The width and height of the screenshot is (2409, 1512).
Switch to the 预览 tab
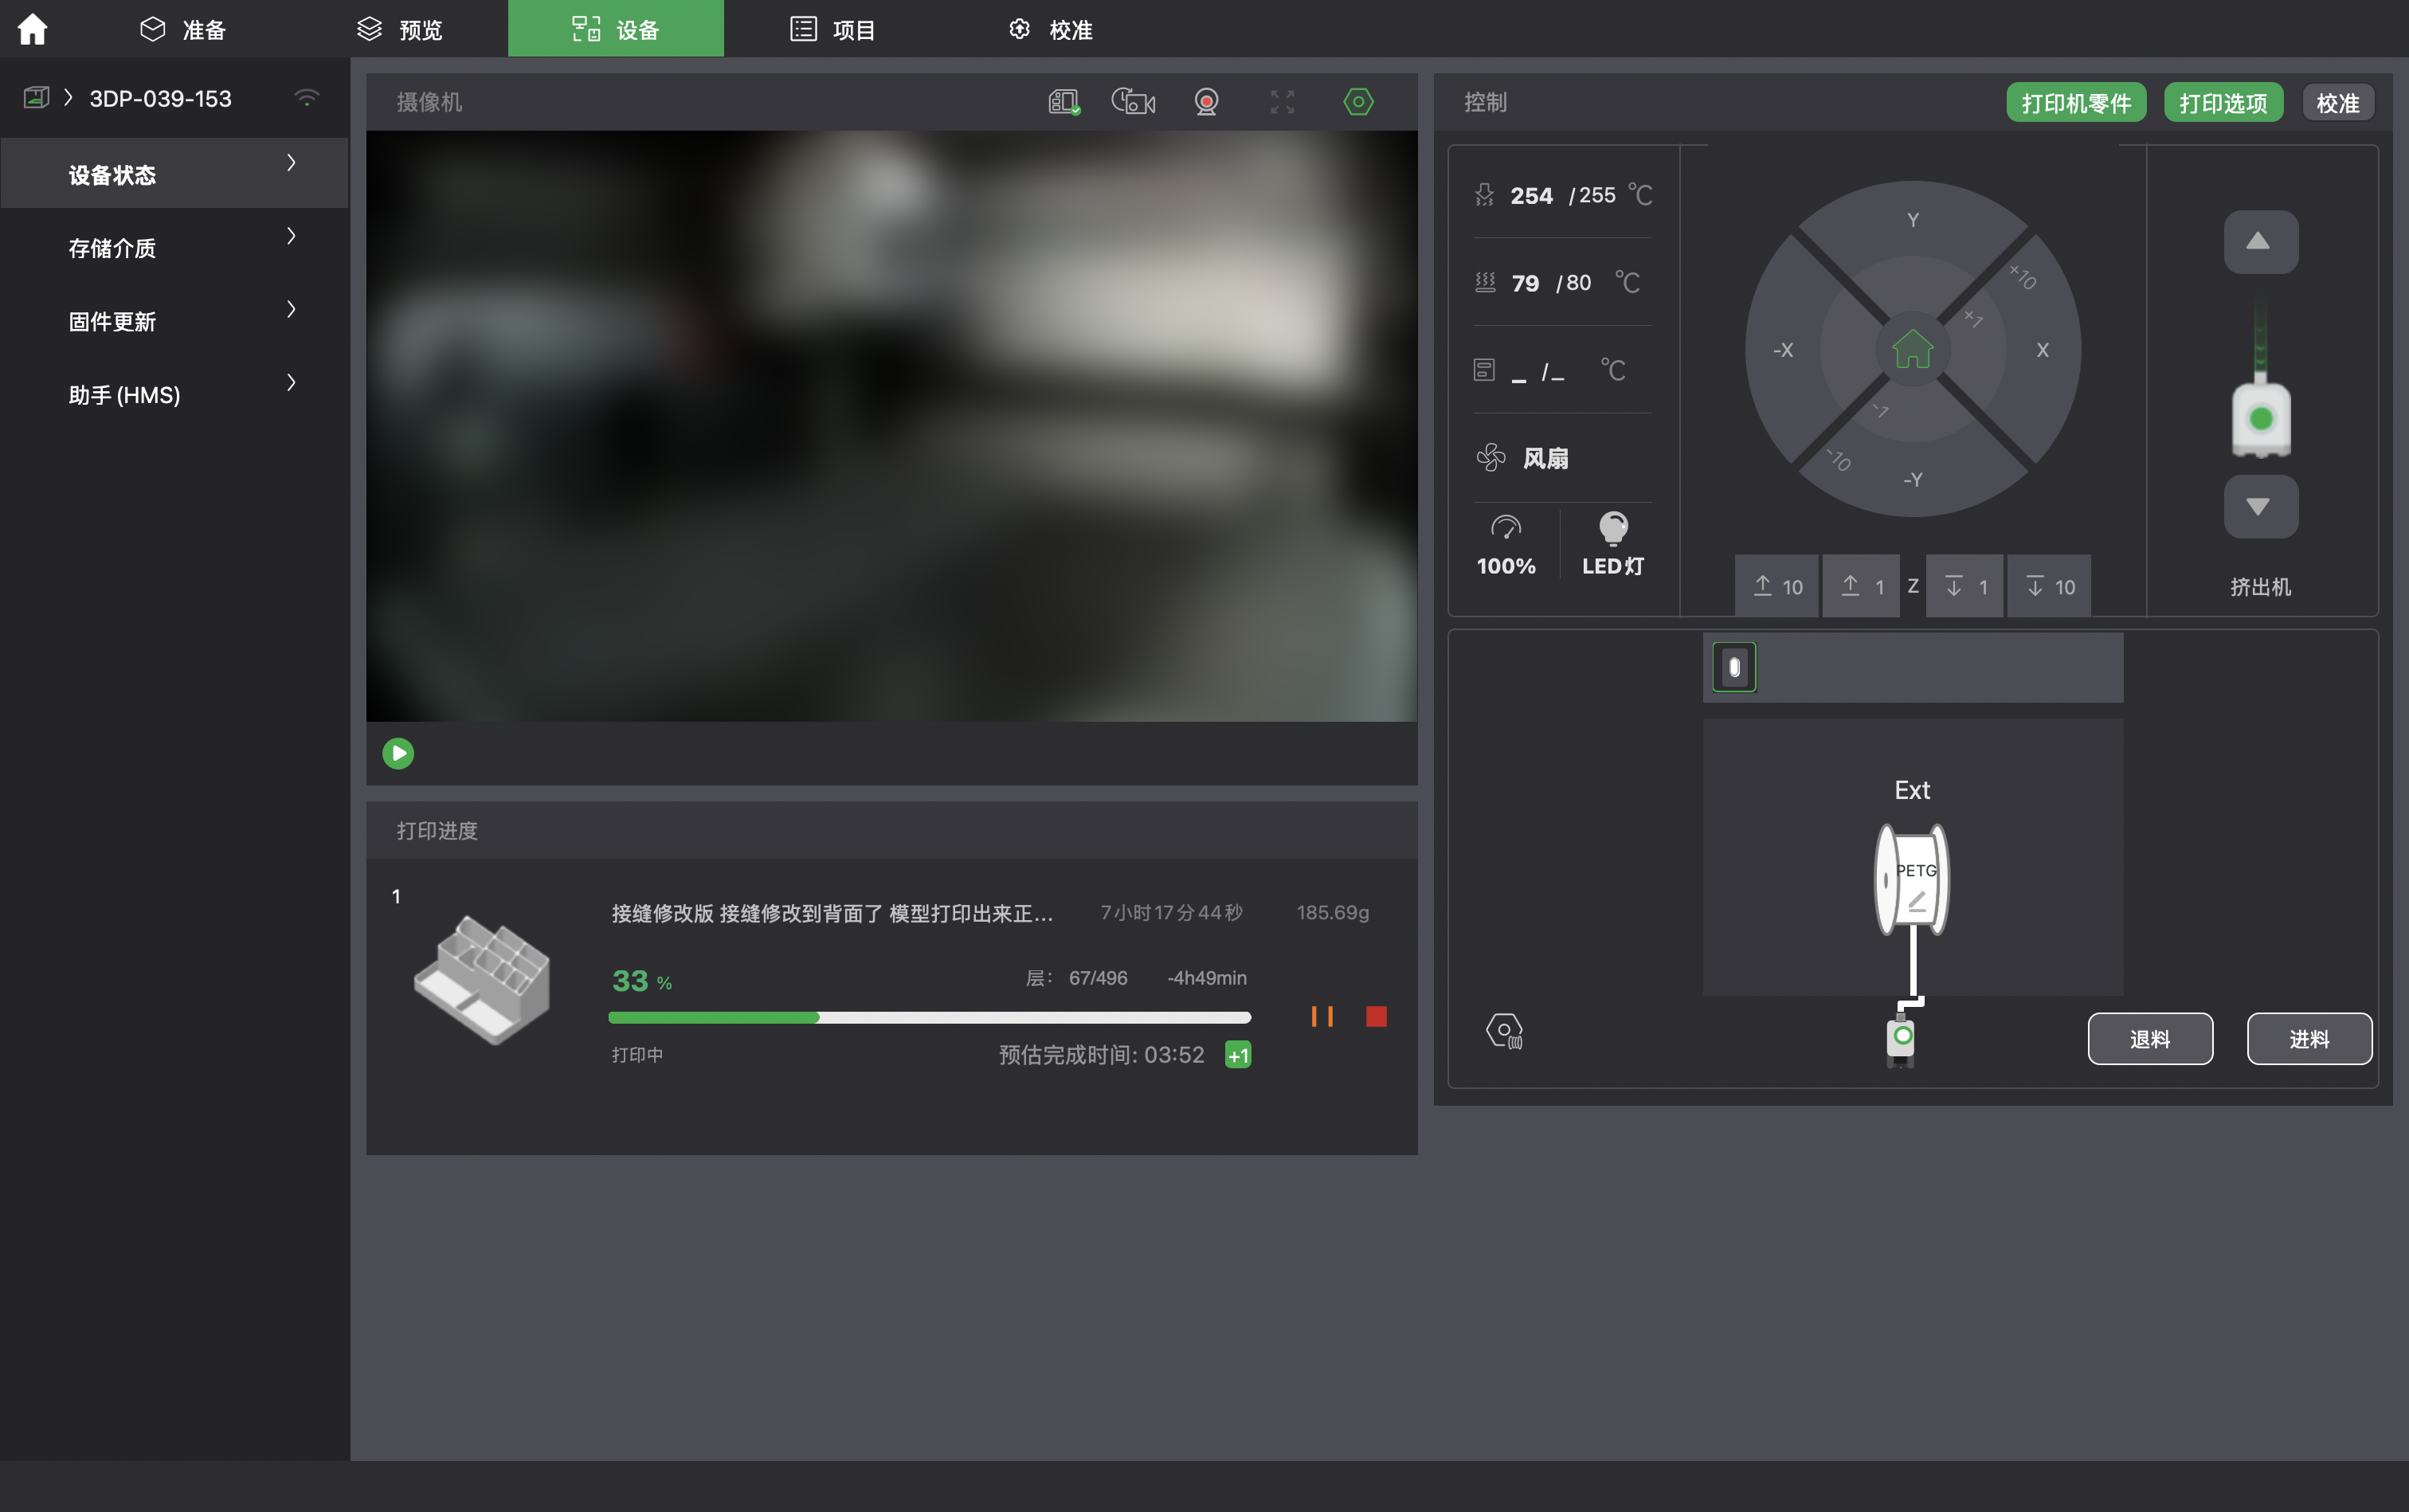[x=400, y=29]
